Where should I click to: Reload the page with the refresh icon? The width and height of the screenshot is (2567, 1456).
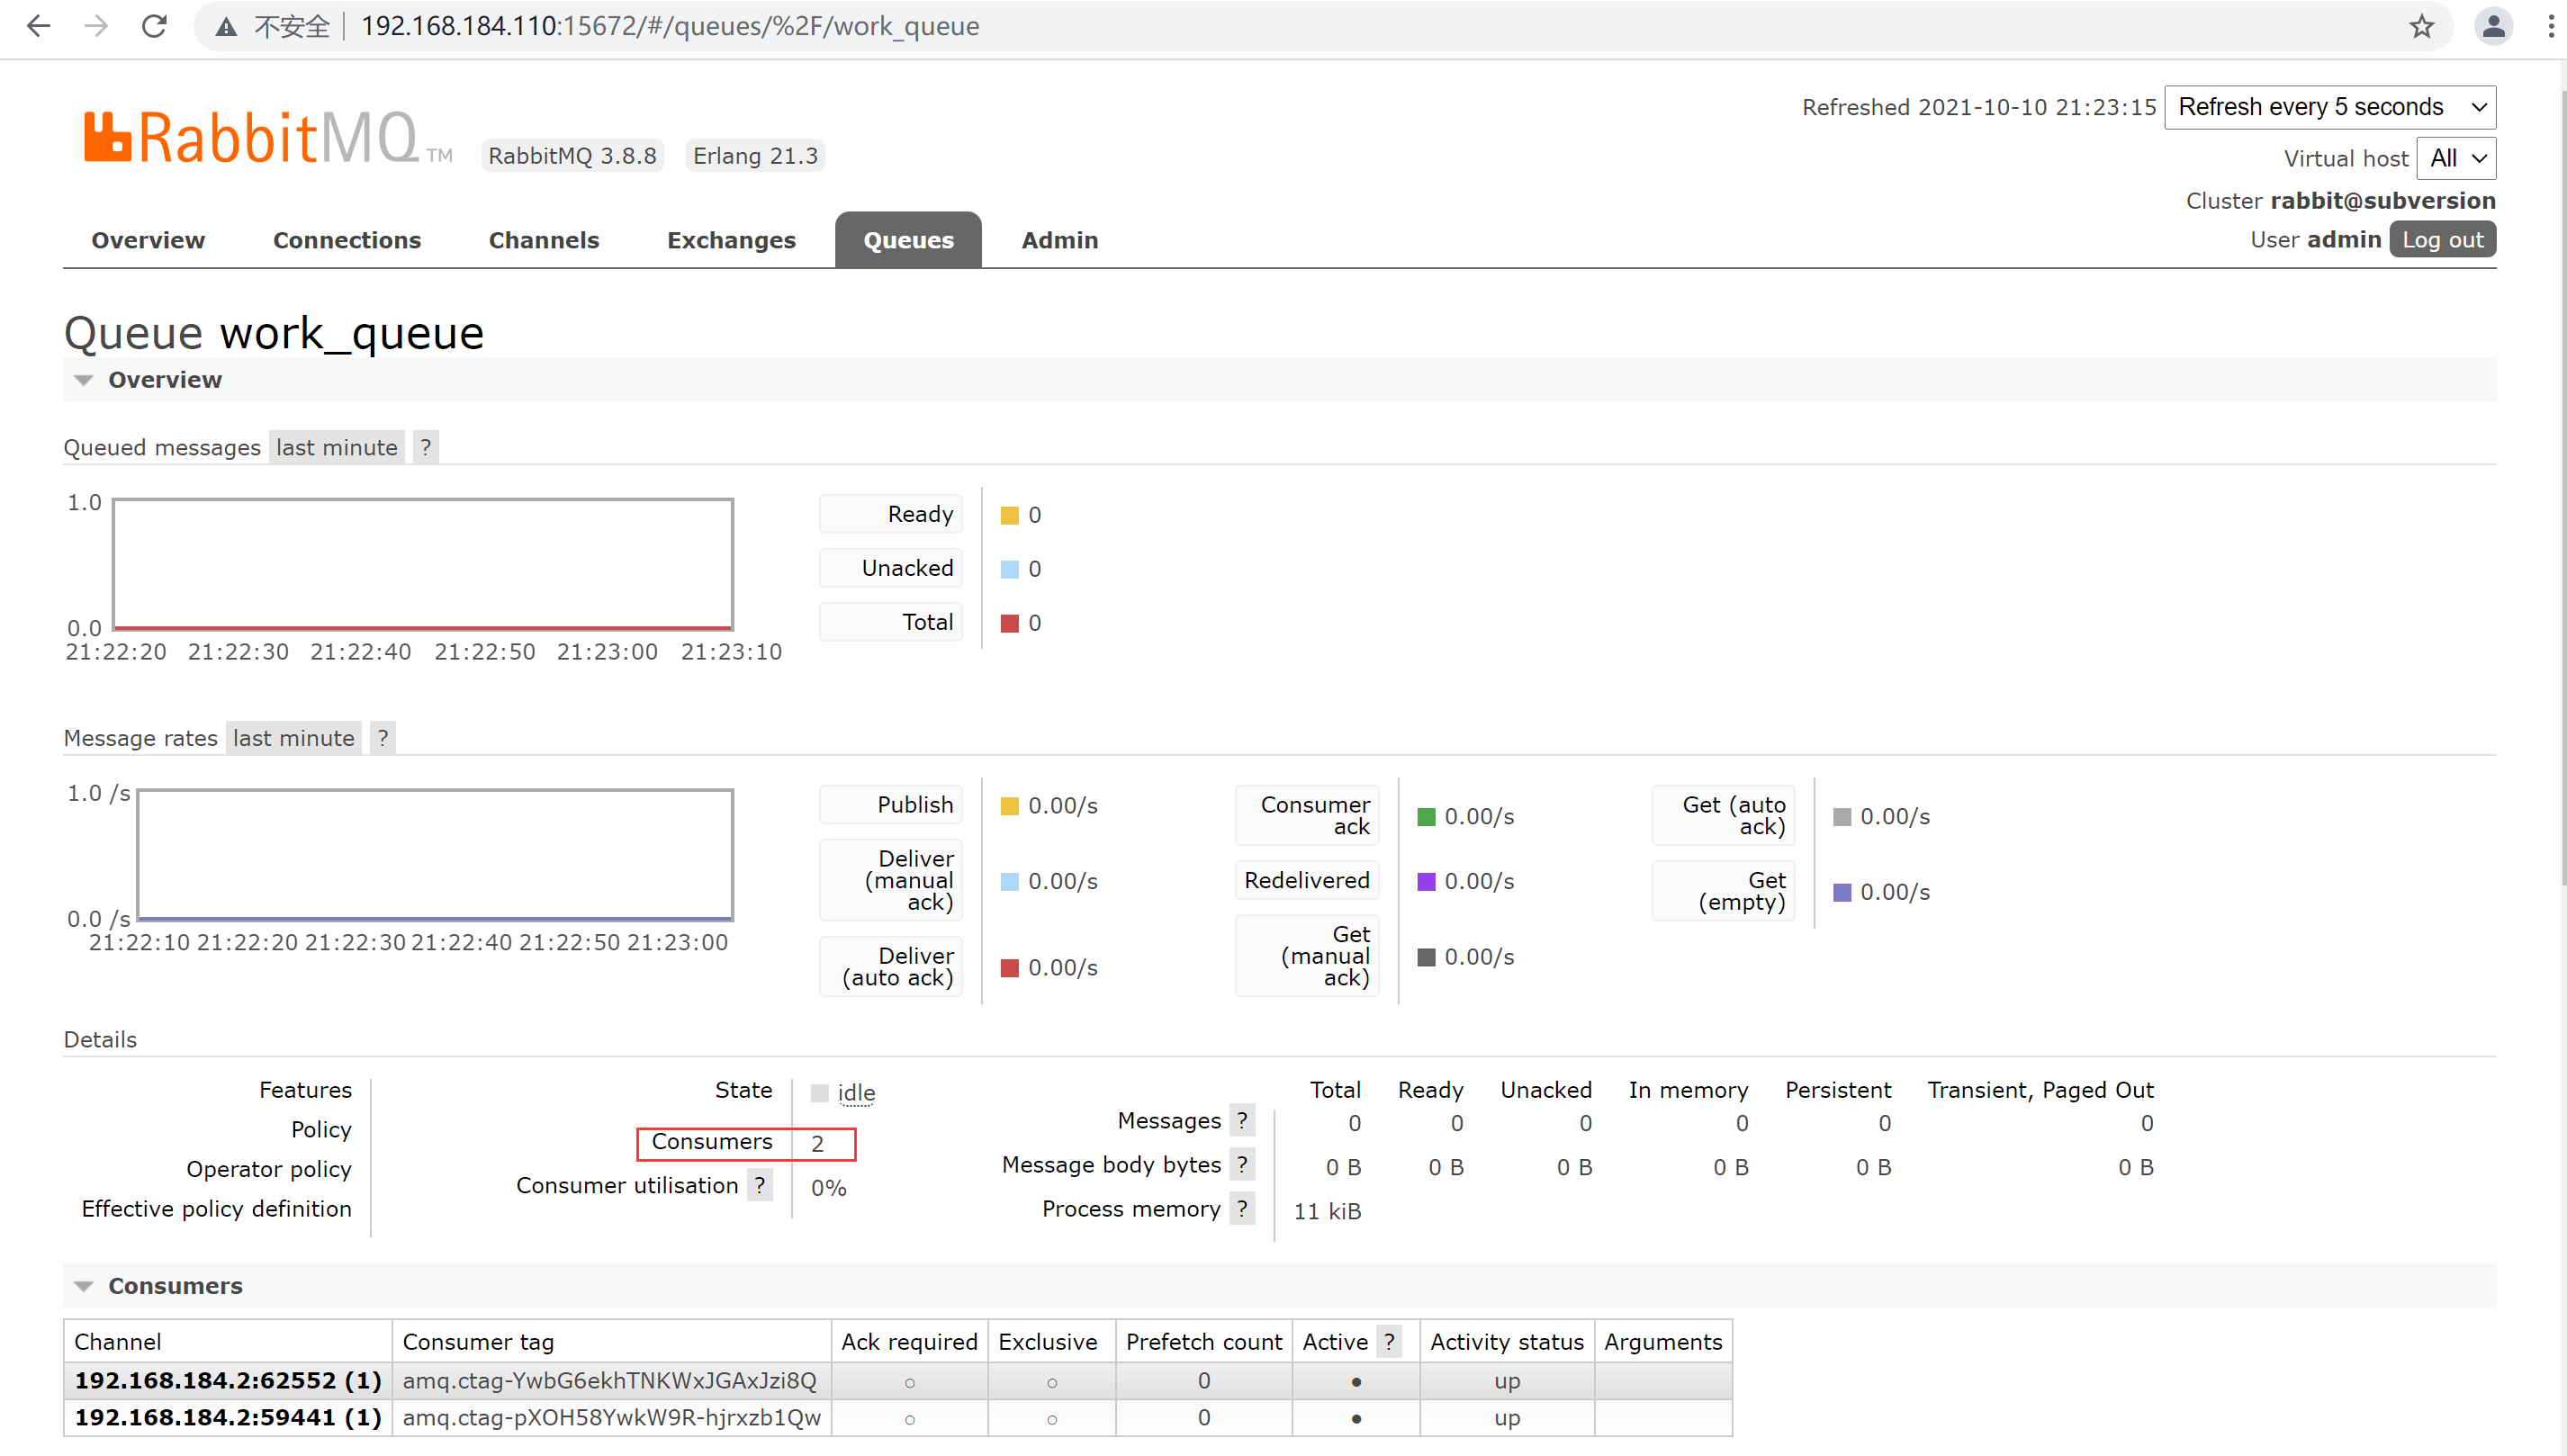154,26
